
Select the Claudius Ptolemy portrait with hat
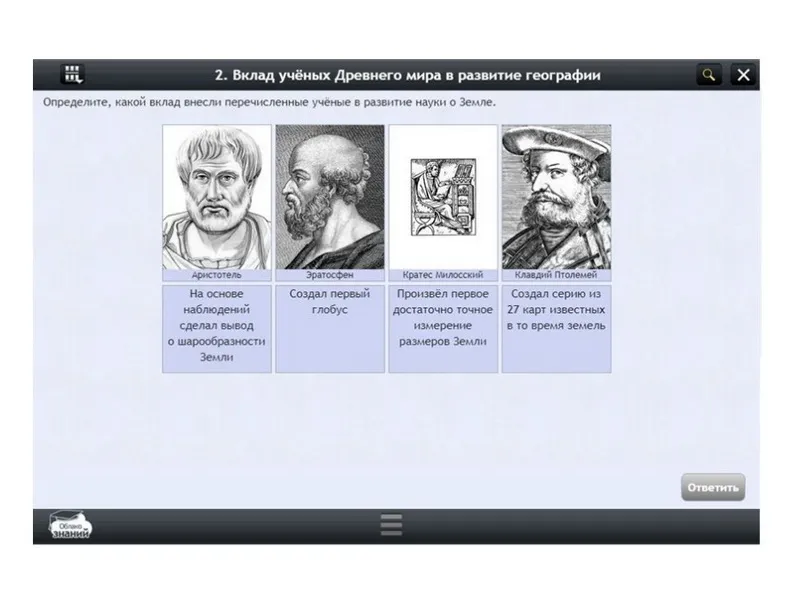(x=556, y=197)
